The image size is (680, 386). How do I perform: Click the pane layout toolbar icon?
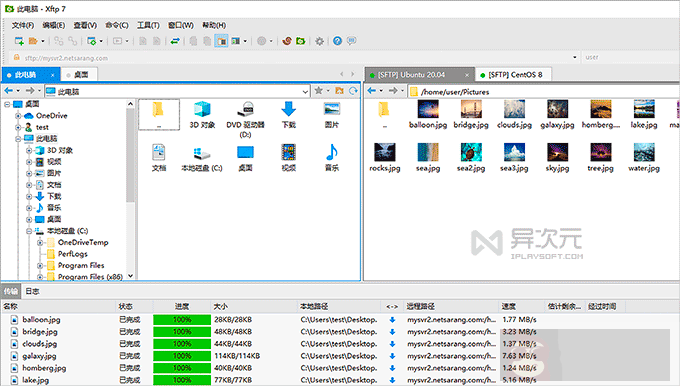pyautogui.click(x=236, y=41)
